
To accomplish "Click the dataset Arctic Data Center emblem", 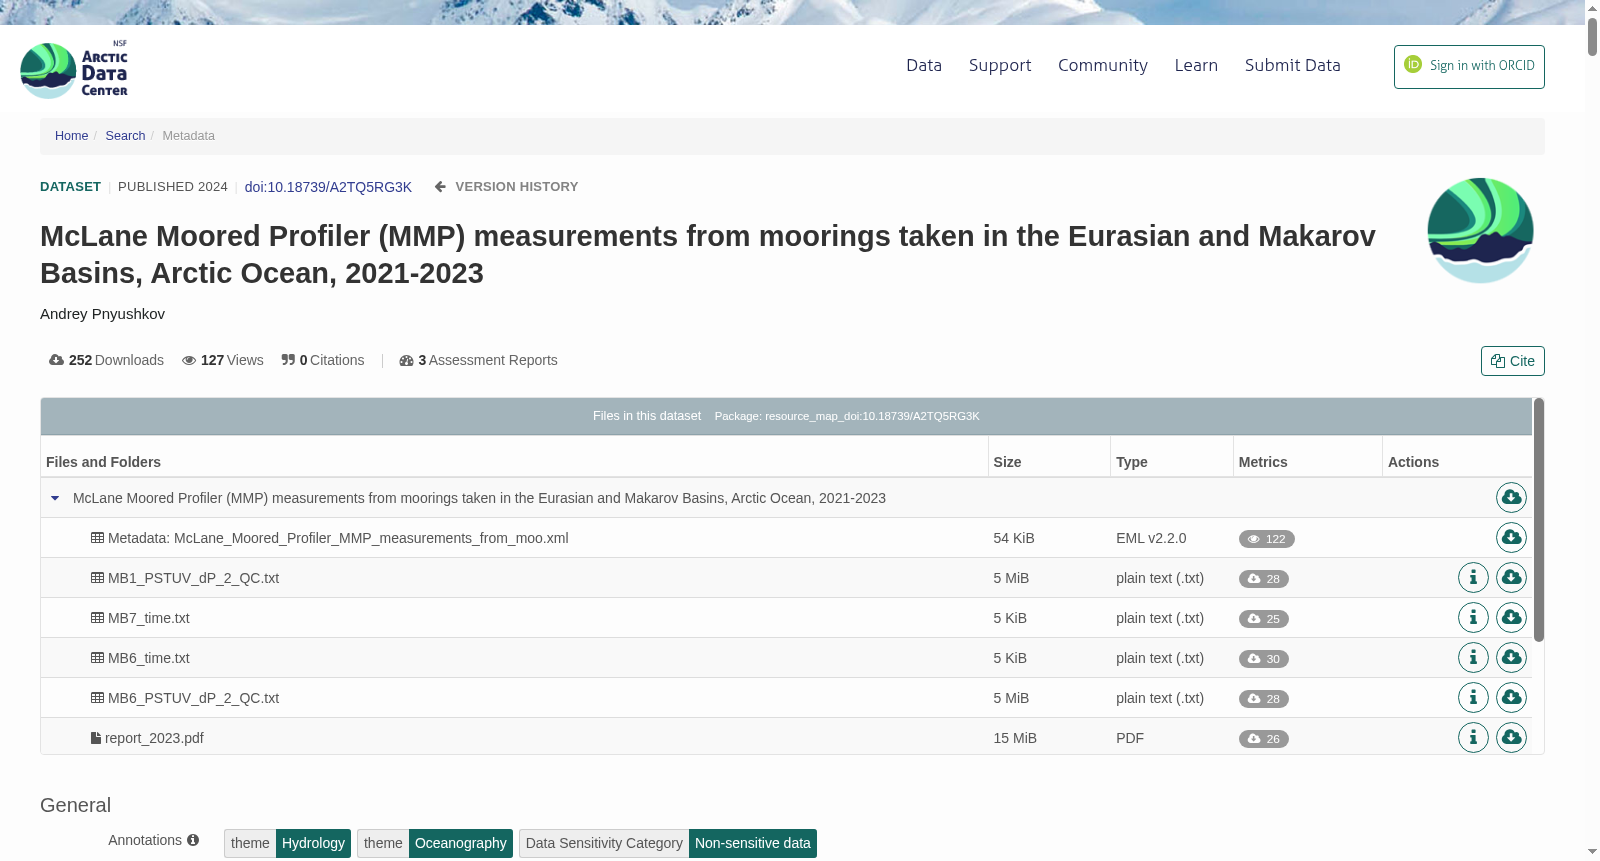I will 1480,230.
